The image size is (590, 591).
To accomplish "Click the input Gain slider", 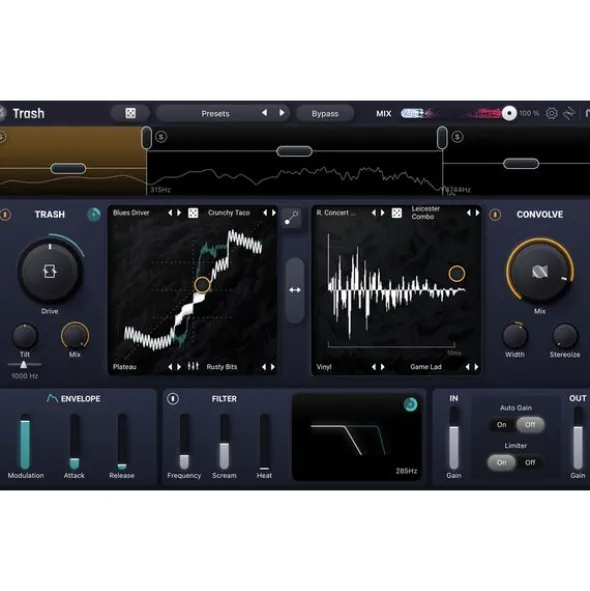I will click(454, 439).
